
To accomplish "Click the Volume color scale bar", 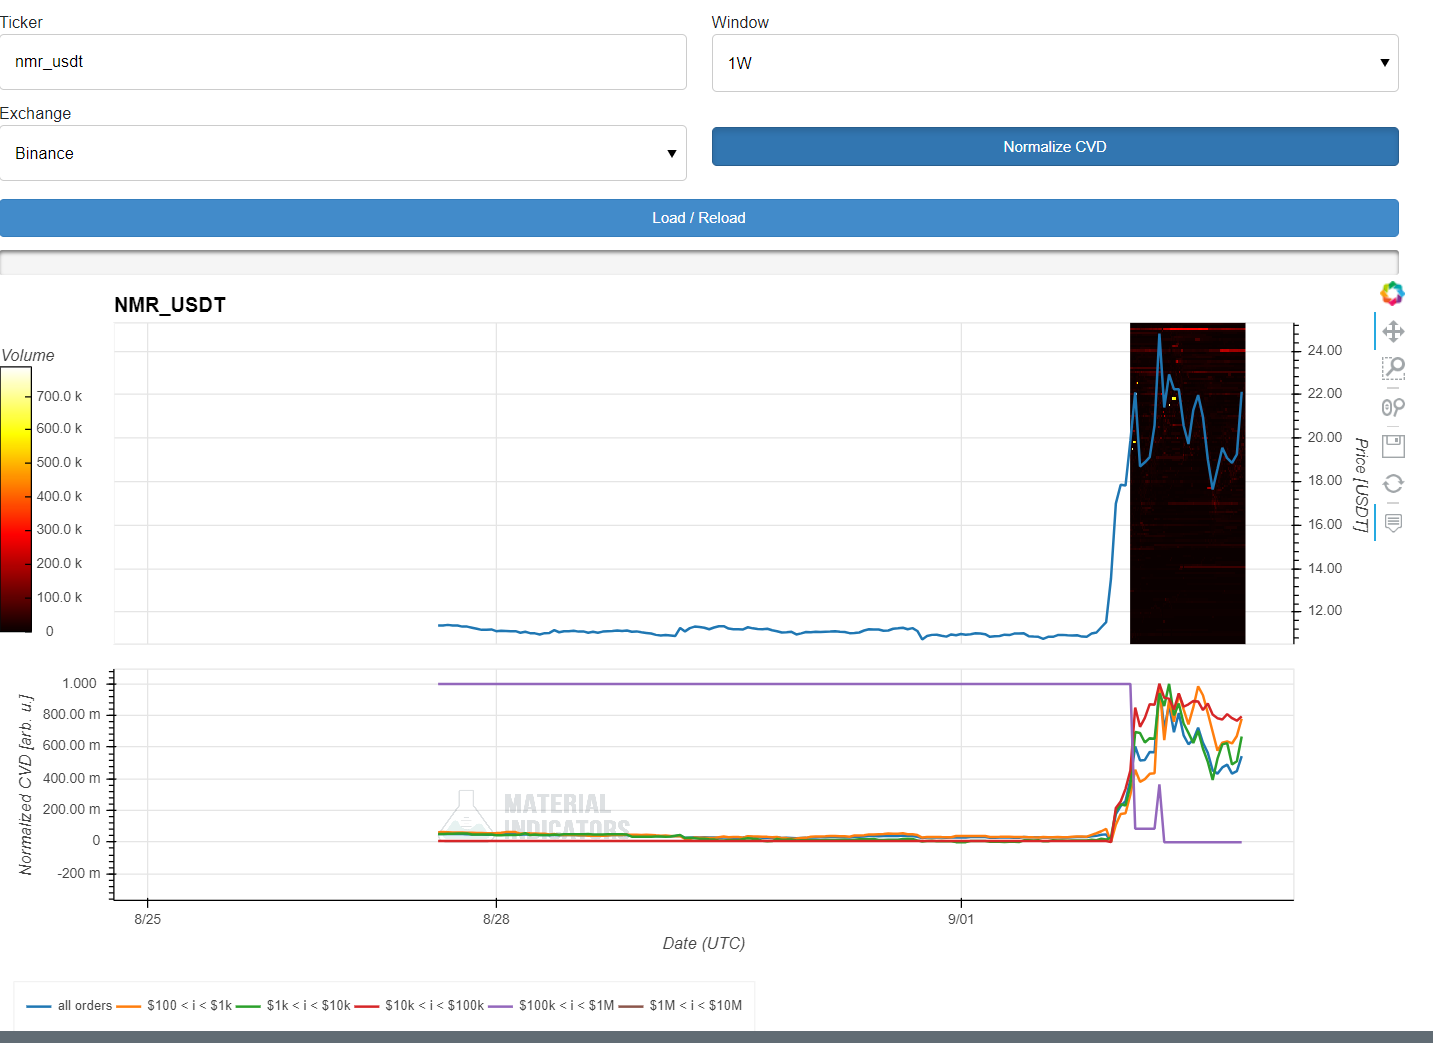I will point(16,499).
